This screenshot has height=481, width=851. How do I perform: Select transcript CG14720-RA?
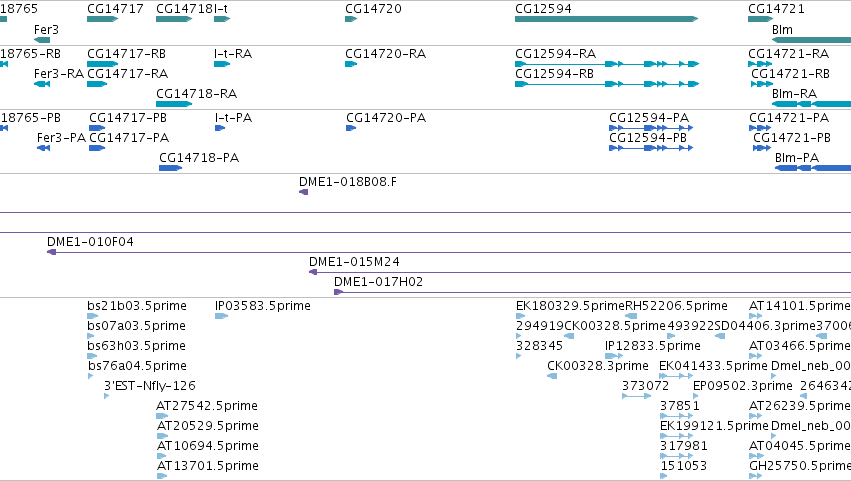(x=385, y=54)
